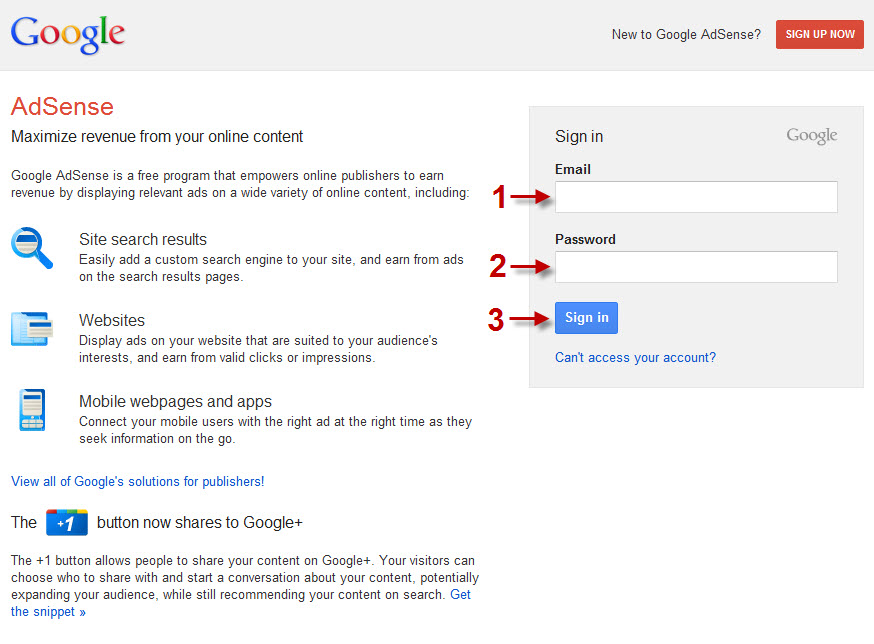Click the Sign in heading text

tap(579, 137)
